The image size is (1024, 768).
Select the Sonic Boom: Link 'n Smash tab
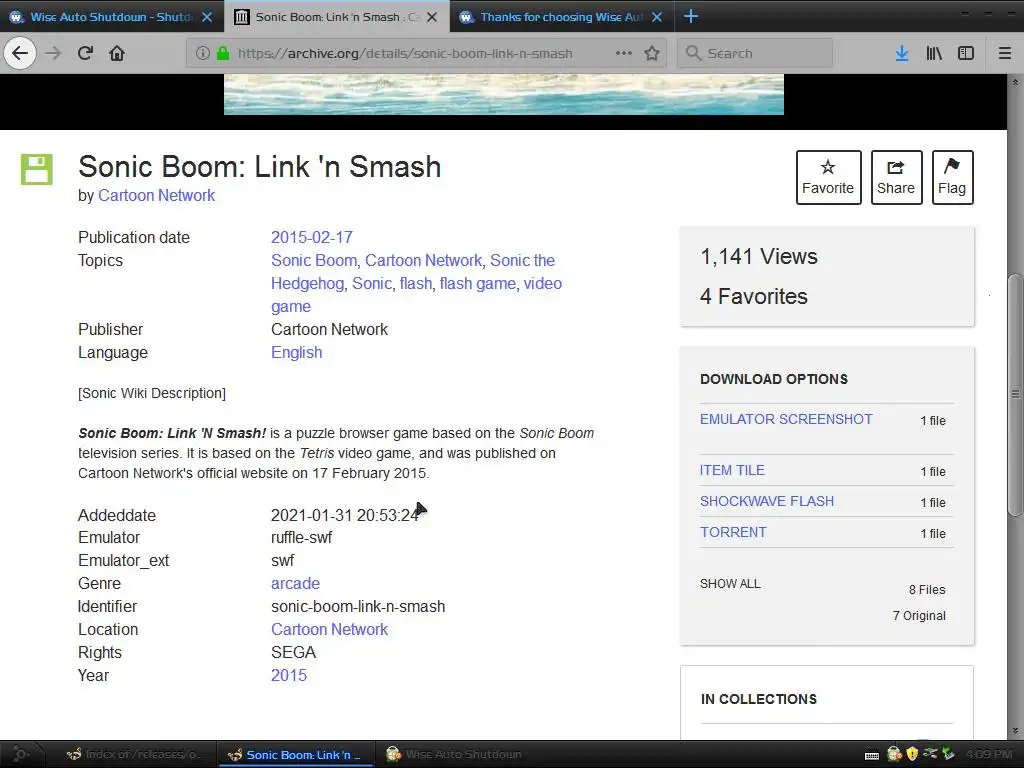[x=337, y=17]
